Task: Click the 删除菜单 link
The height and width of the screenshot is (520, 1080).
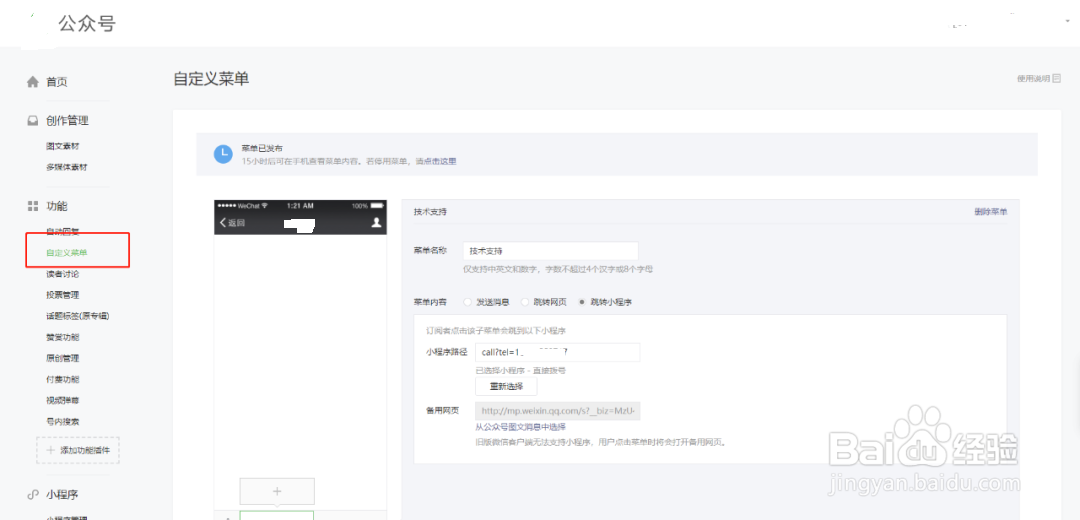Action: [991, 212]
